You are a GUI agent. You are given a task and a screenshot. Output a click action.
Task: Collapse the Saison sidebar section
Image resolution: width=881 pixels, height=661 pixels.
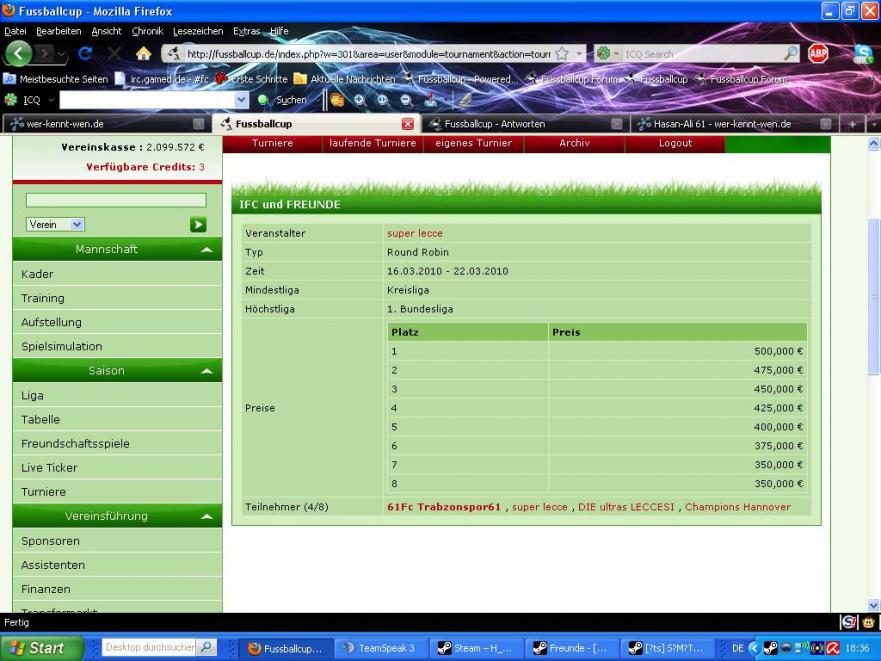[x=206, y=371]
